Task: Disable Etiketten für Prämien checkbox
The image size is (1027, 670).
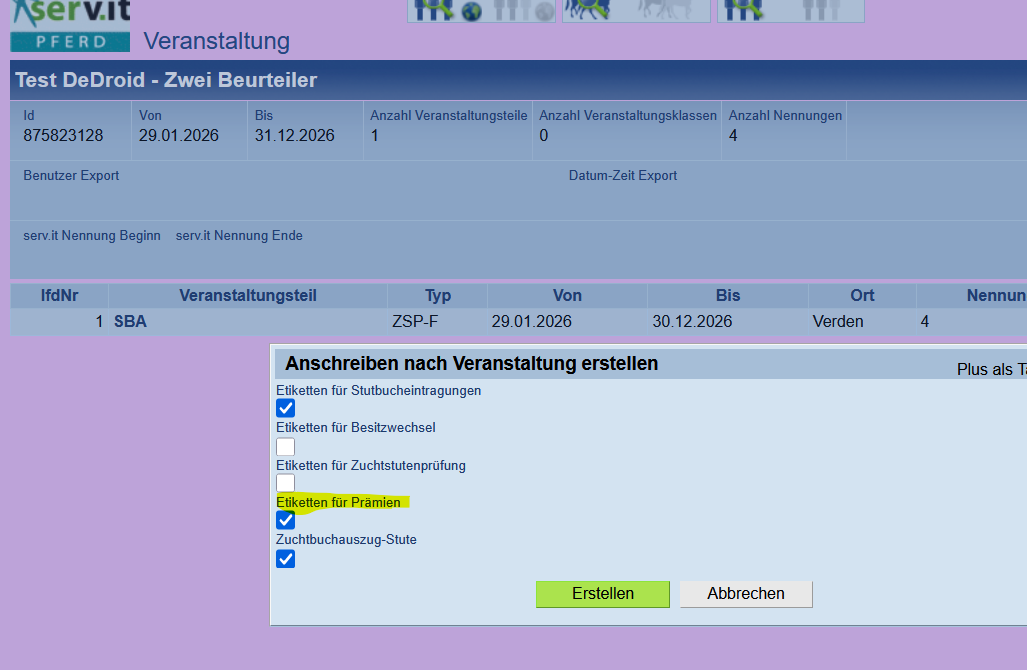Action: tap(286, 521)
